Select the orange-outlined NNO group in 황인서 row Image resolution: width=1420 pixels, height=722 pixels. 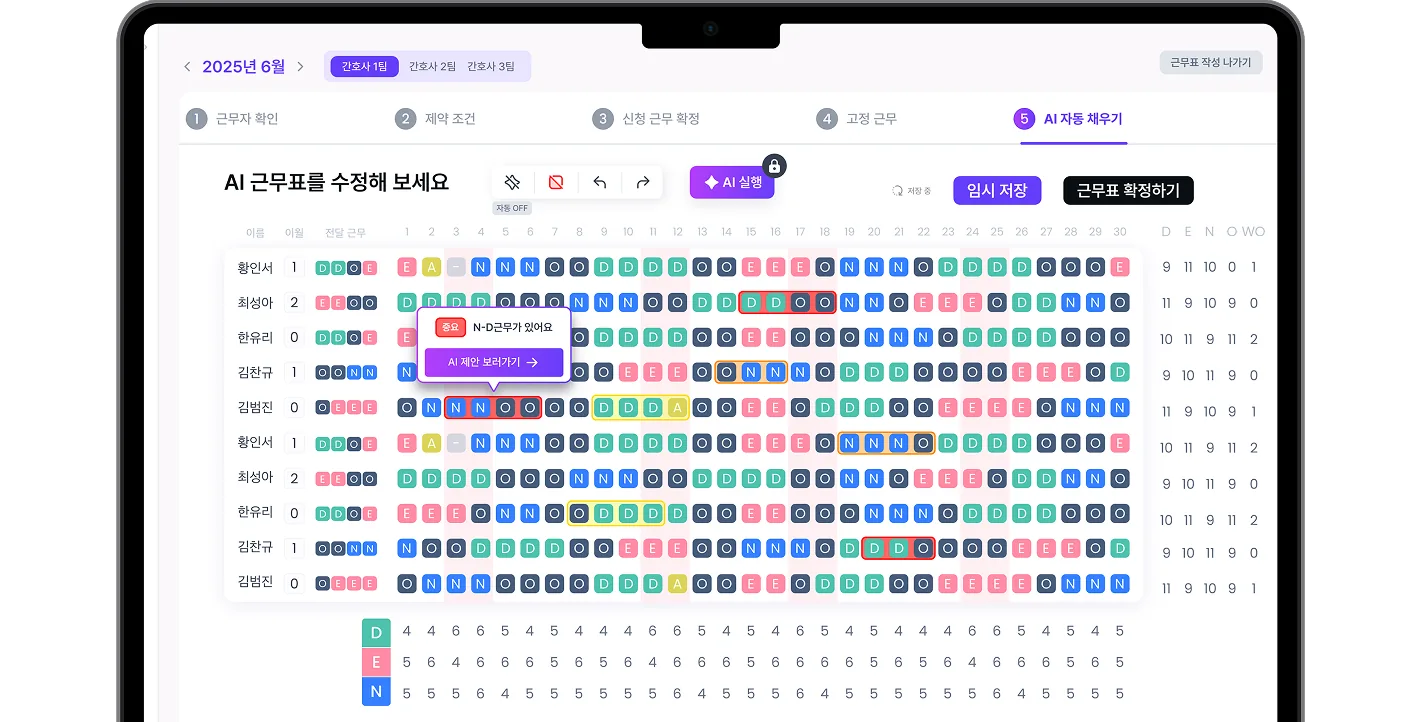coord(886,443)
